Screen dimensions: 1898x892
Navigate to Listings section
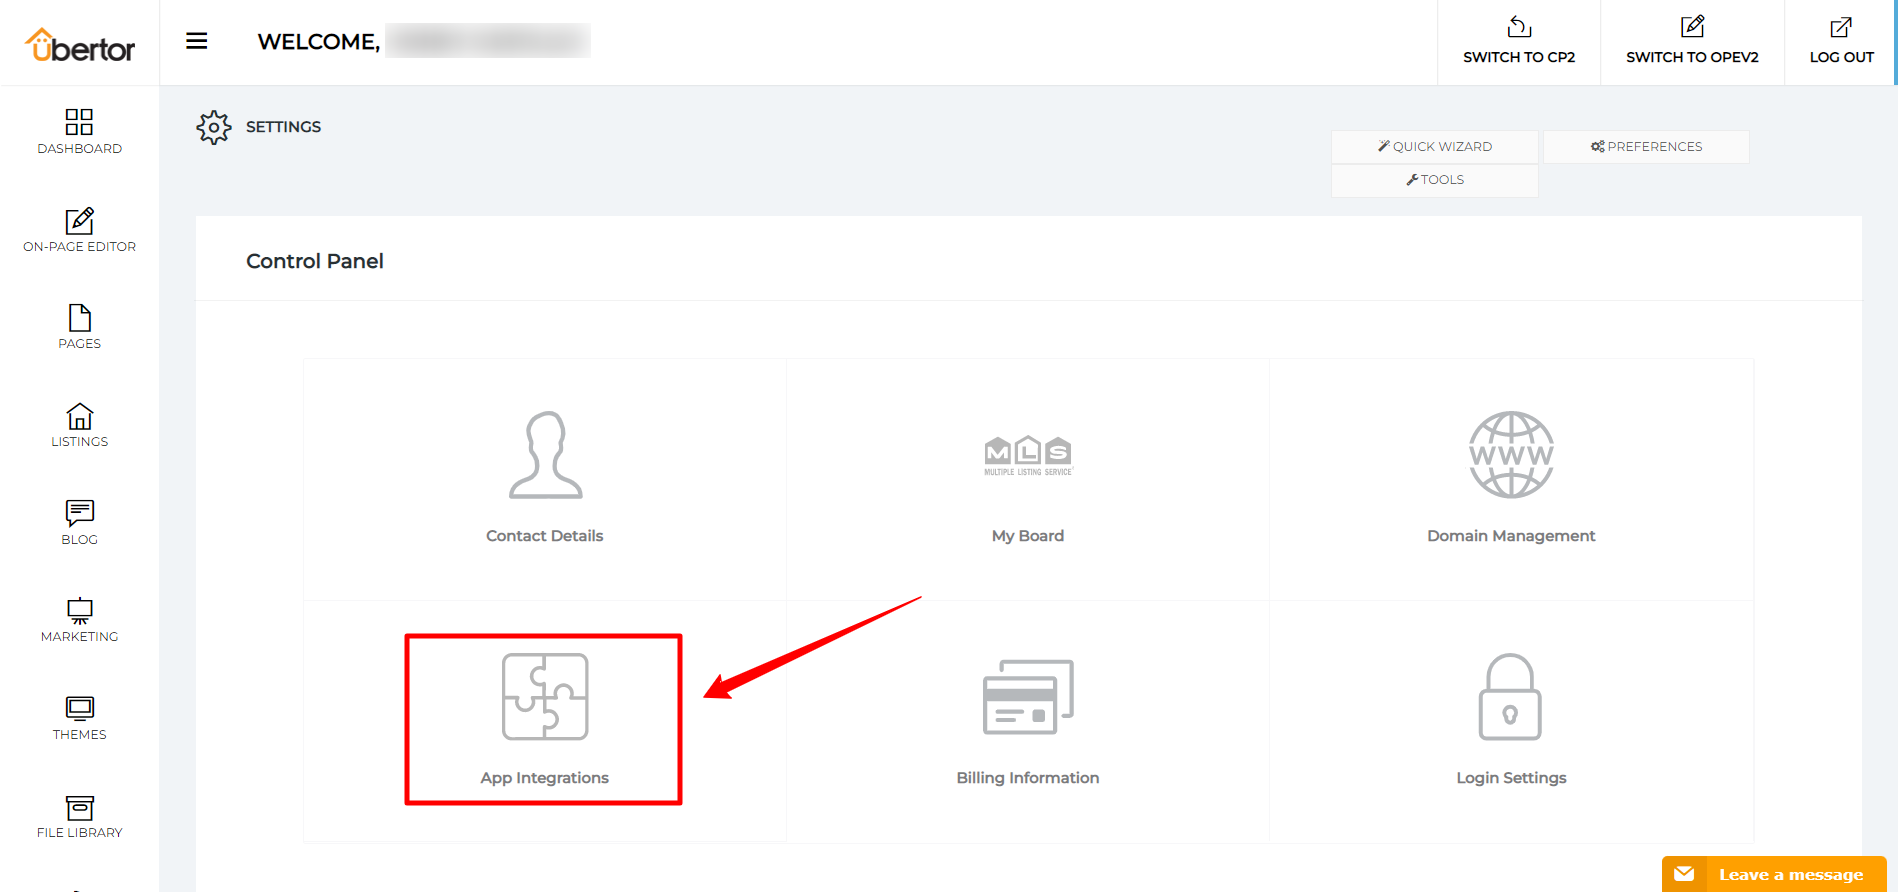click(x=79, y=425)
